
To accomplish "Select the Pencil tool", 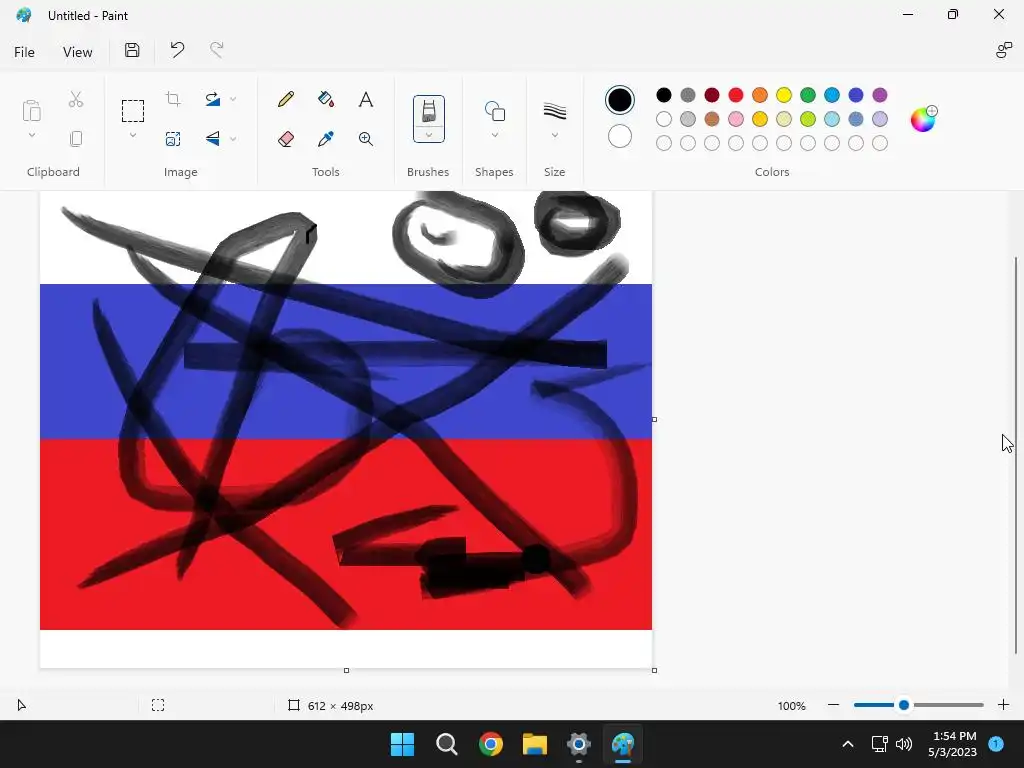I will pos(285,99).
